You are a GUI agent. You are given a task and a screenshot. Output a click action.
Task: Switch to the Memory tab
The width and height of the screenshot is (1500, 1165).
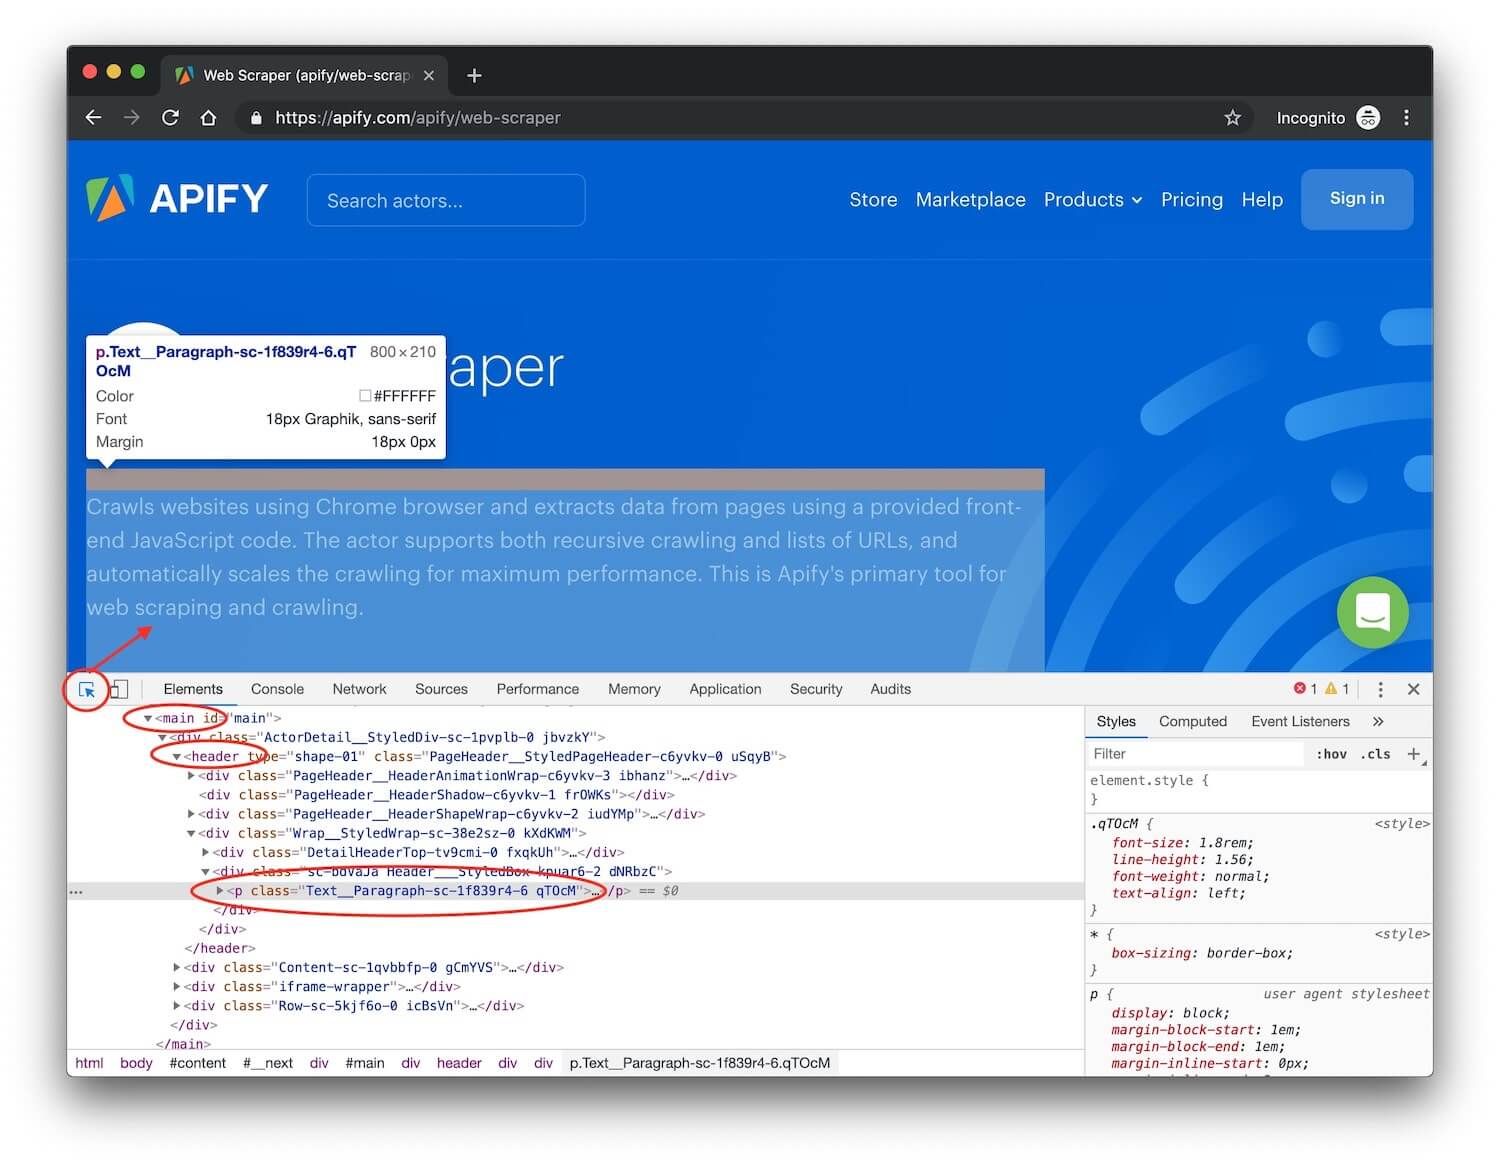tap(634, 689)
